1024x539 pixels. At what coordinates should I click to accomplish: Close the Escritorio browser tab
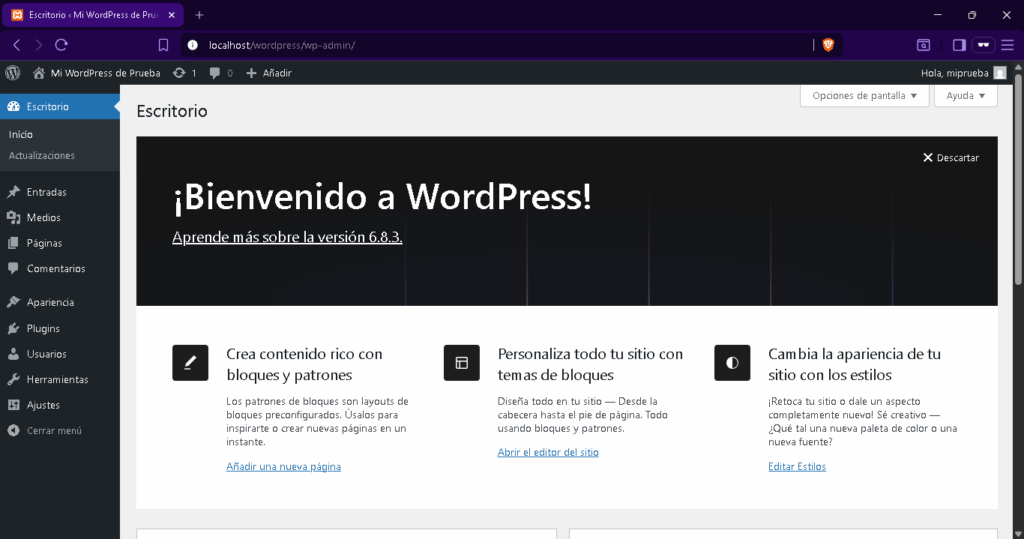tap(172, 14)
